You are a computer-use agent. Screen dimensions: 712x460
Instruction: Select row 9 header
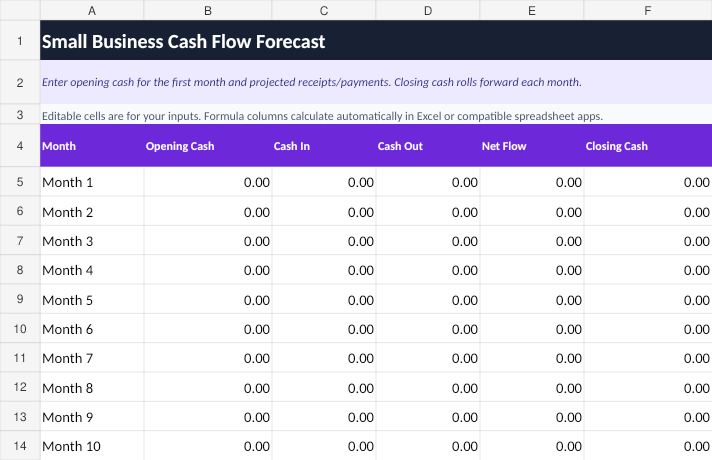[x=20, y=299]
